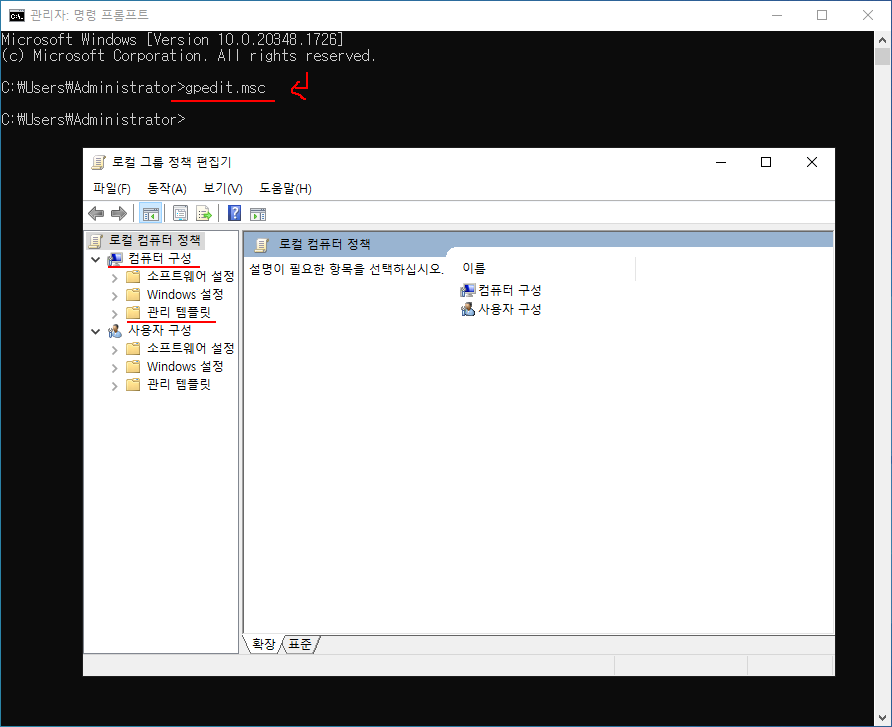Select Windows 설정 label under 사용자 구성
This screenshot has height=727, width=892.
click(x=185, y=367)
